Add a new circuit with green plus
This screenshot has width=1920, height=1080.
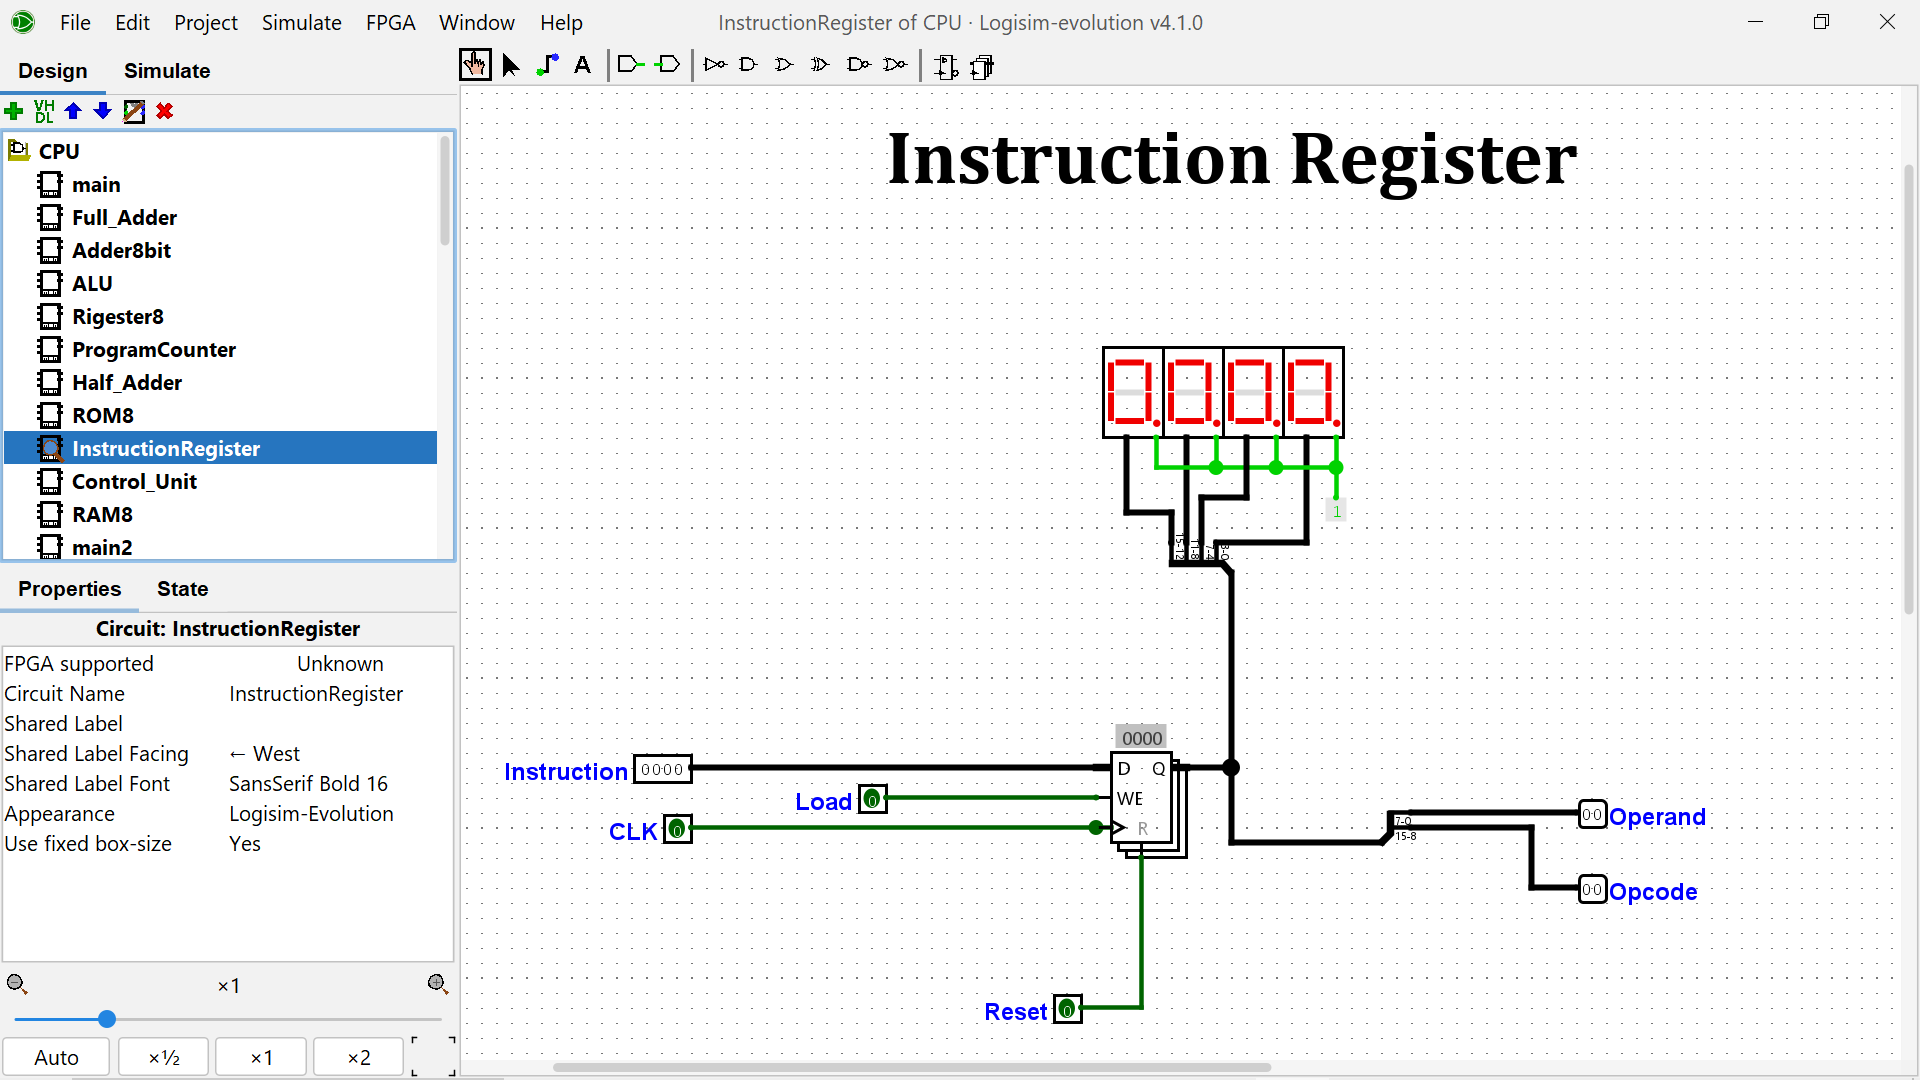14,111
